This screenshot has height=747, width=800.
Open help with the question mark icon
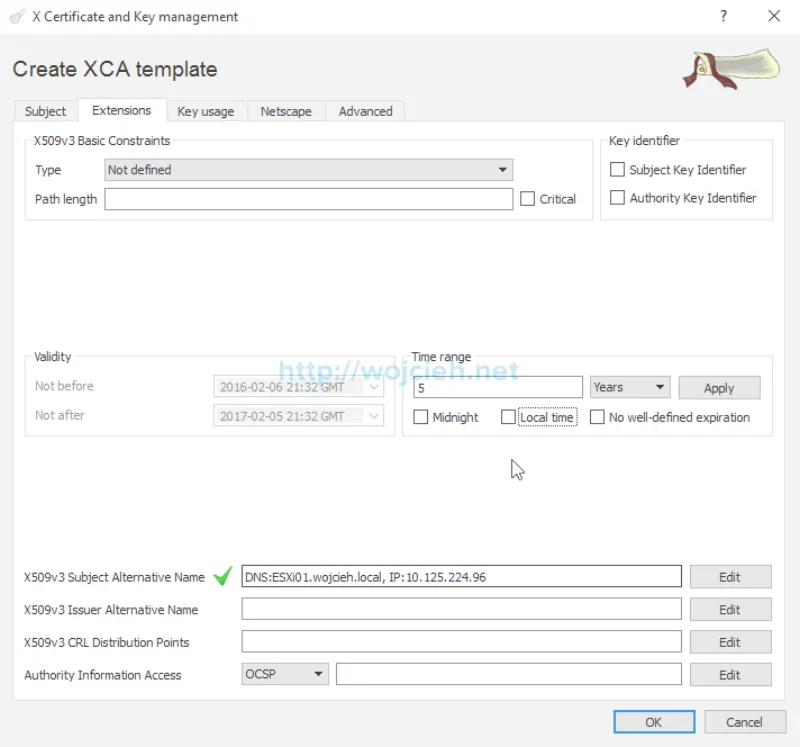pyautogui.click(x=723, y=16)
